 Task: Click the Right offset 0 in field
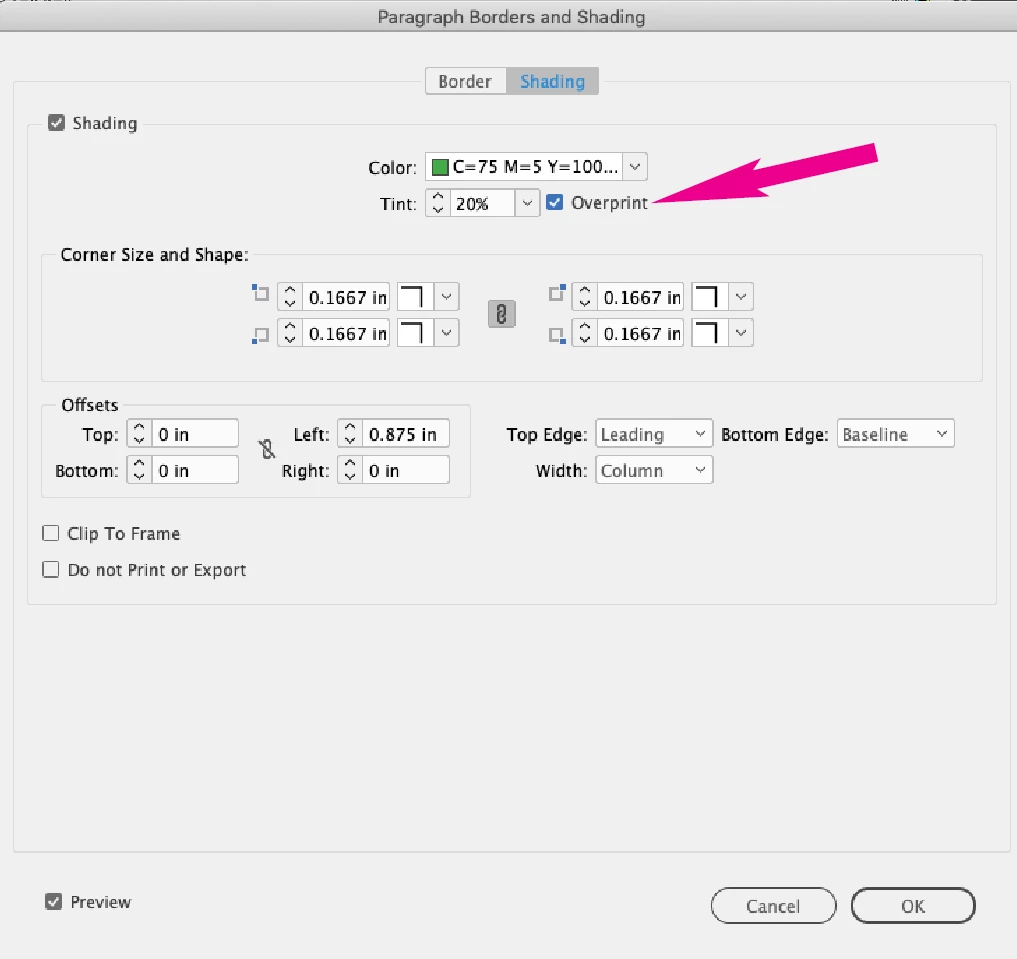pyautogui.click(x=405, y=469)
